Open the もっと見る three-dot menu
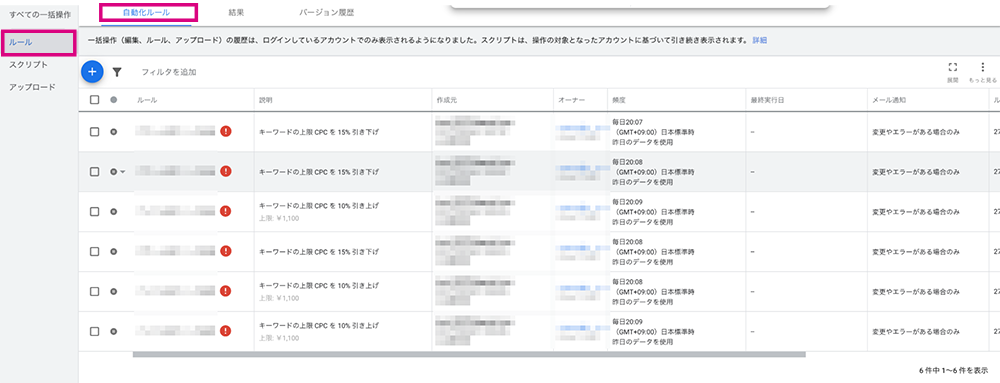1000x383 pixels. [982, 67]
